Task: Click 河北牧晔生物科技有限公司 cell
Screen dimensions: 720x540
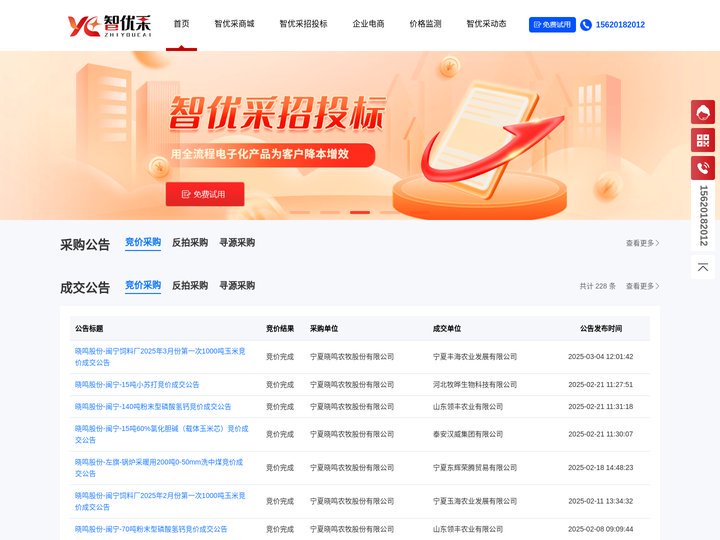Action: pos(475,385)
